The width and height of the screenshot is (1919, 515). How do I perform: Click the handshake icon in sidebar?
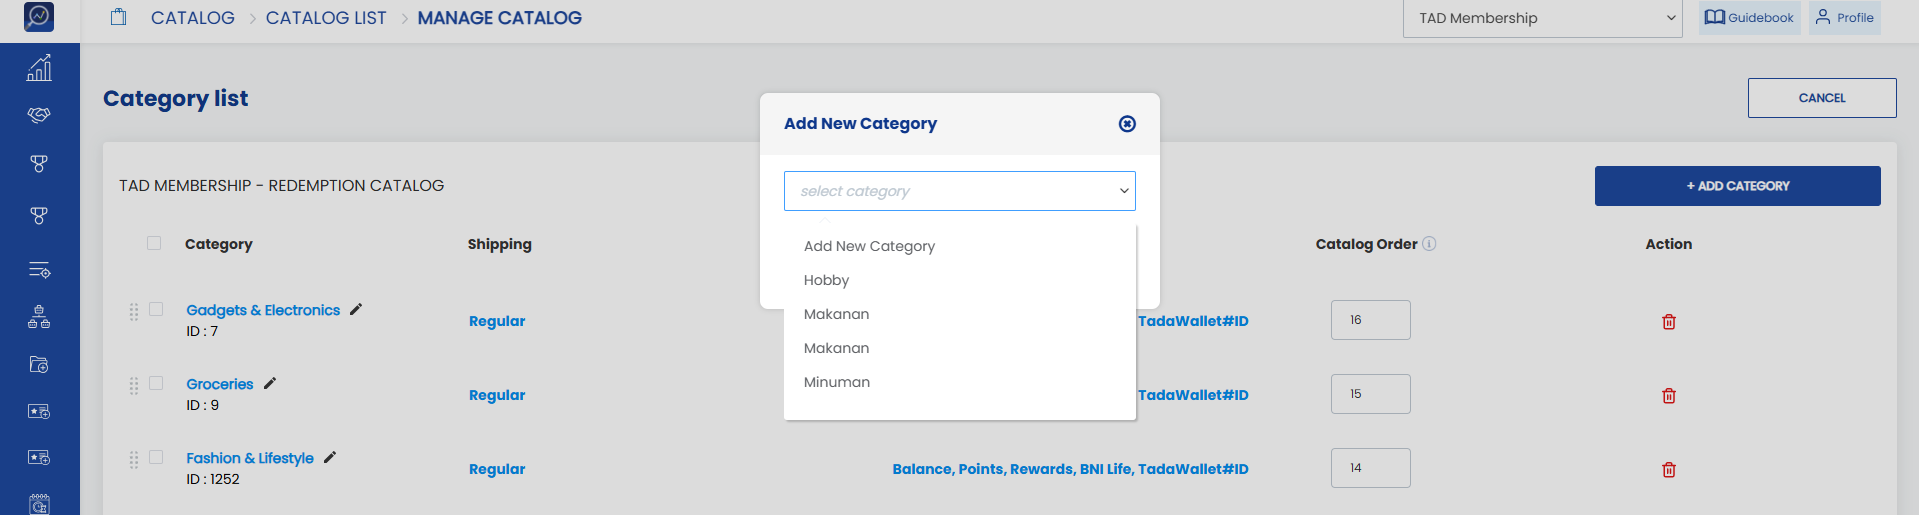pos(39,115)
